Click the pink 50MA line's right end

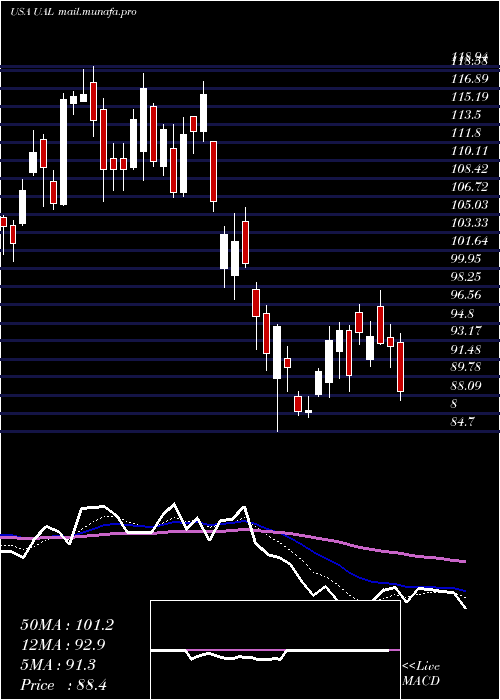464,561
